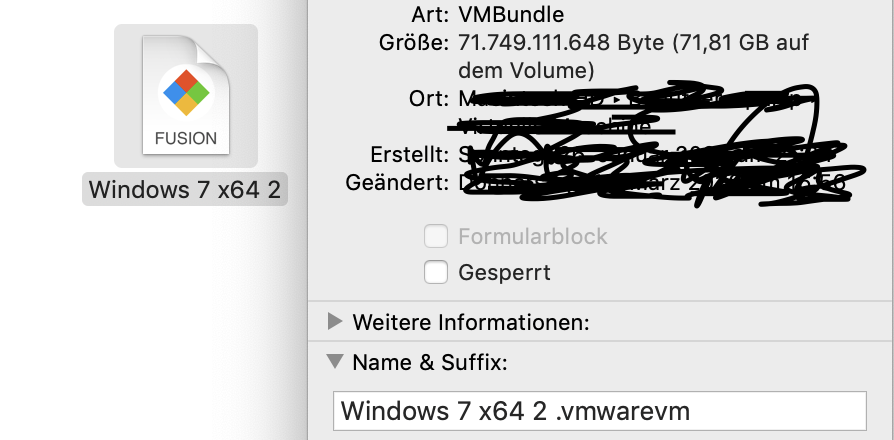
Task: Click the "Name & Suffix:" section header text
Action: (430, 362)
